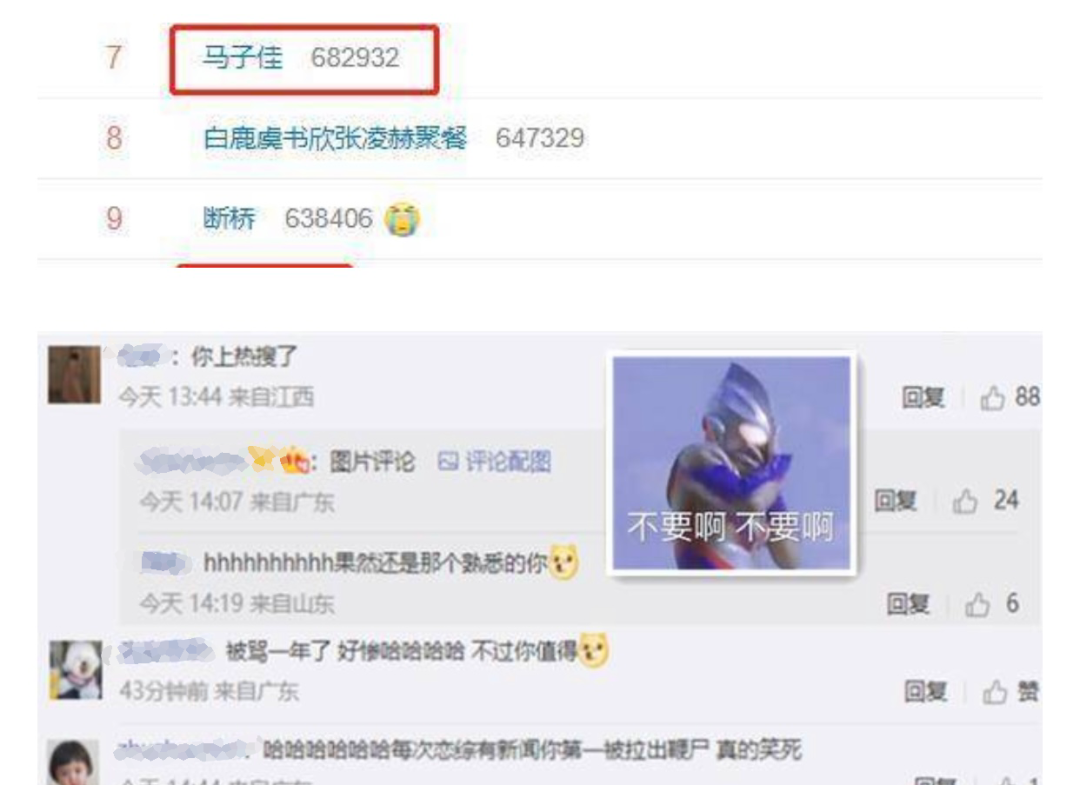Open avatar of the 哈哈哈哈 恋综 commenter

coord(72,763)
